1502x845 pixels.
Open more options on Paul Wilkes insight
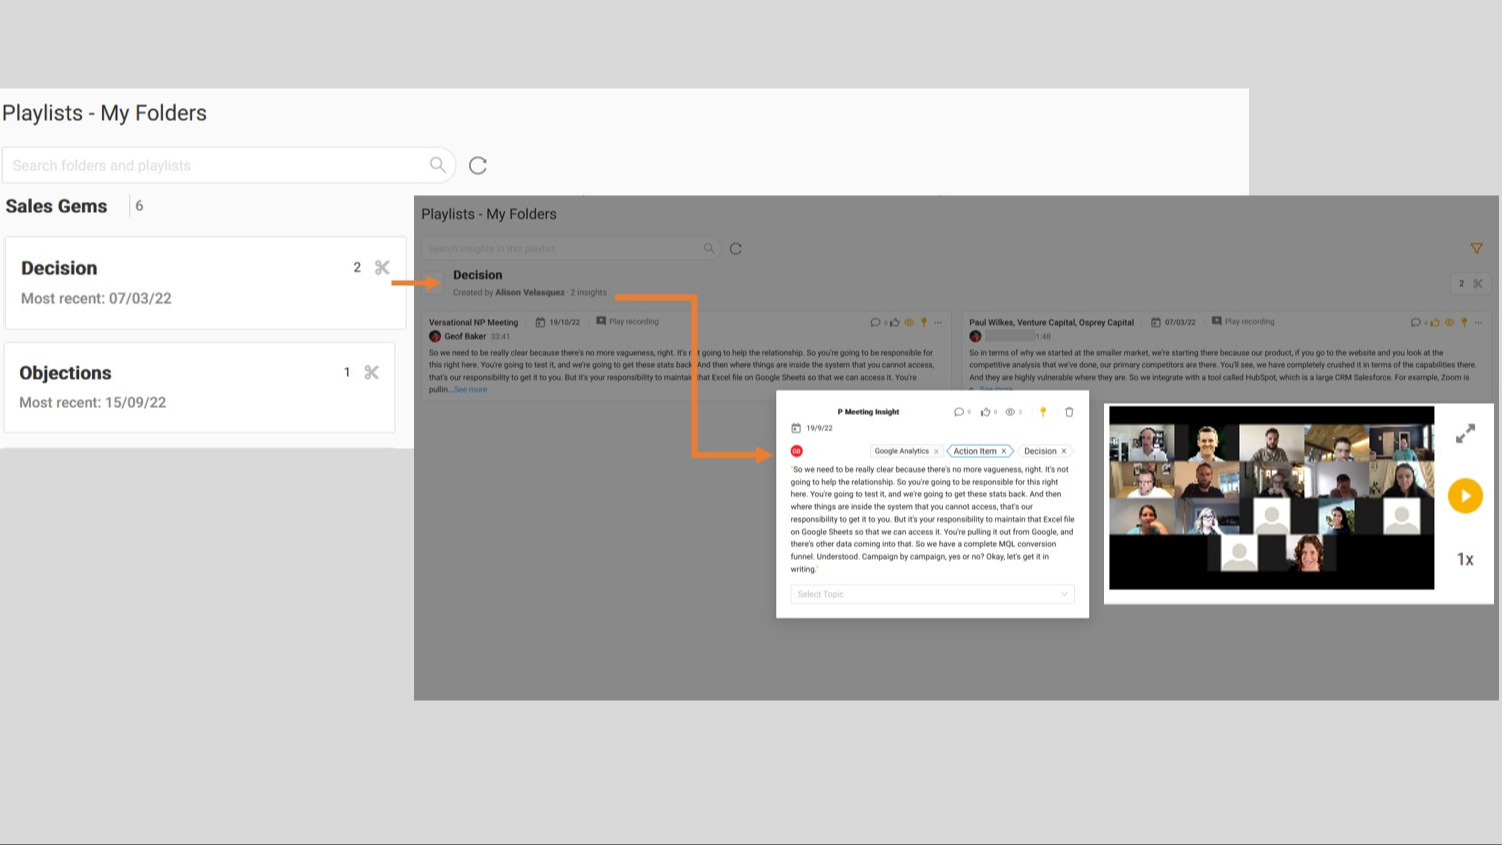click(1478, 323)
